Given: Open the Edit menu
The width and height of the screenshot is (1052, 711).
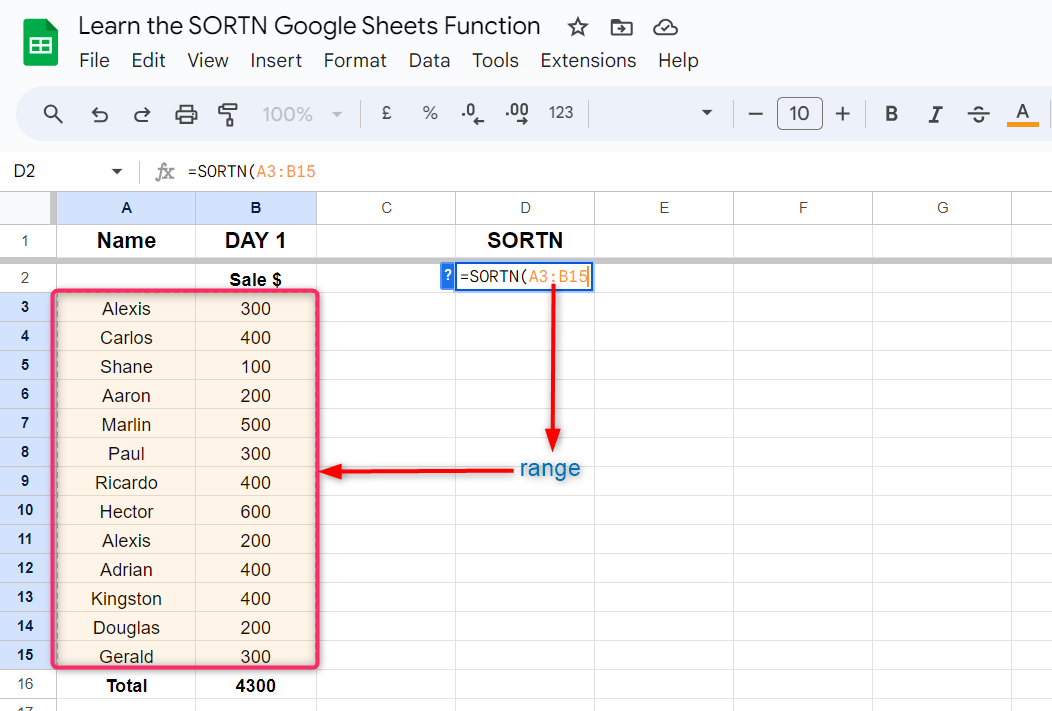Looking at the screenshot, I should coord(148,60).
